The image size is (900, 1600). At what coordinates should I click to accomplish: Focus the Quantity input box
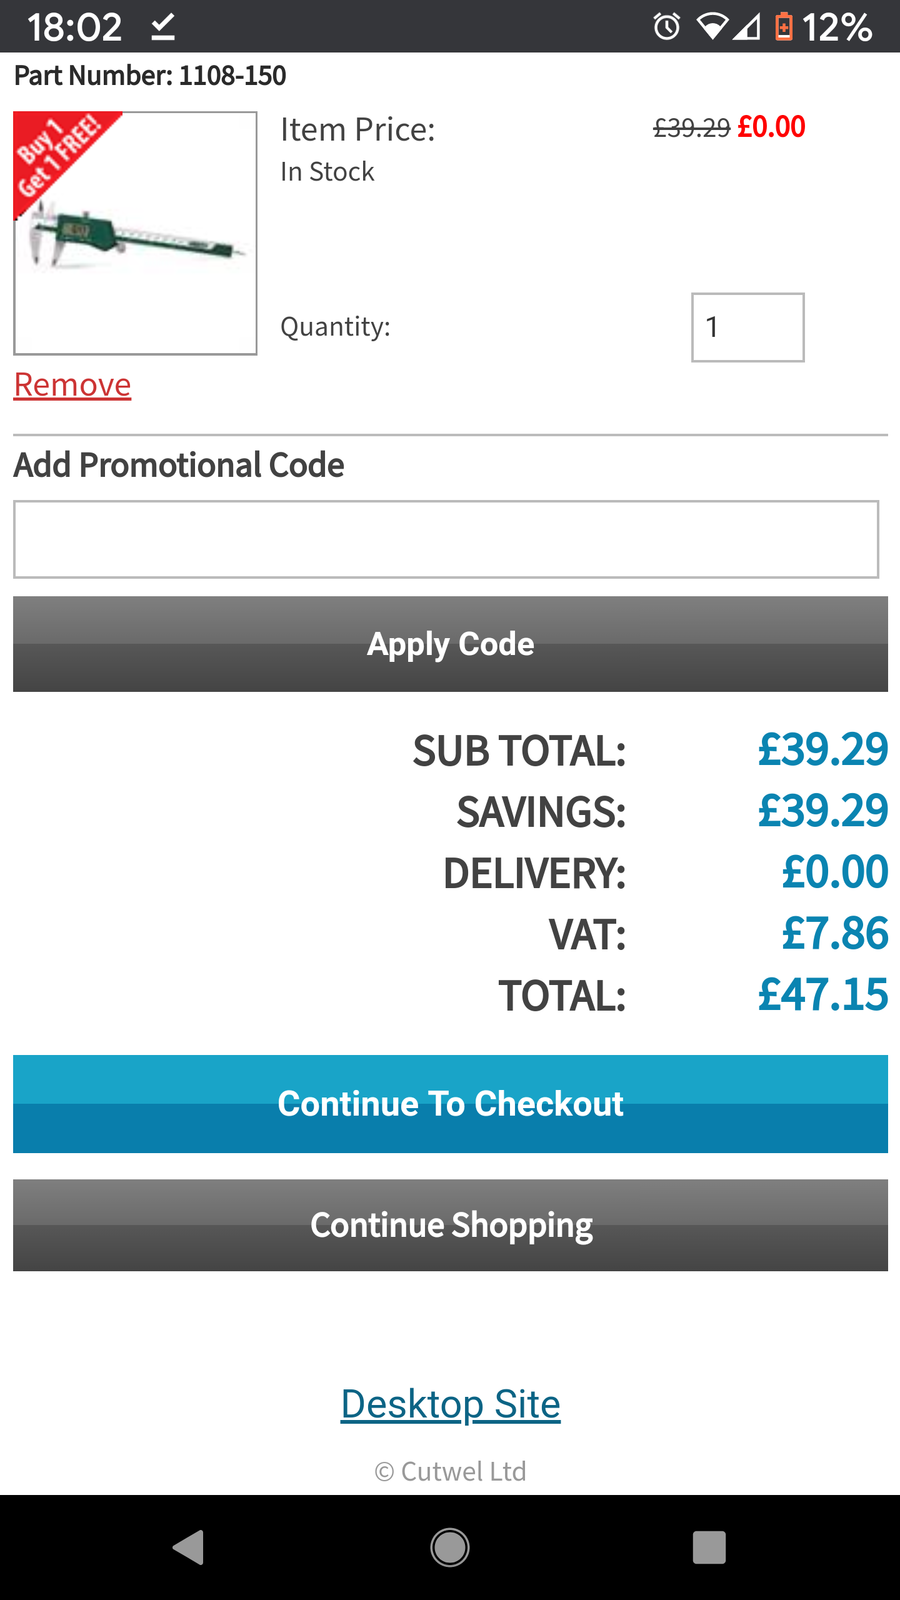click(x=748, y=327)
